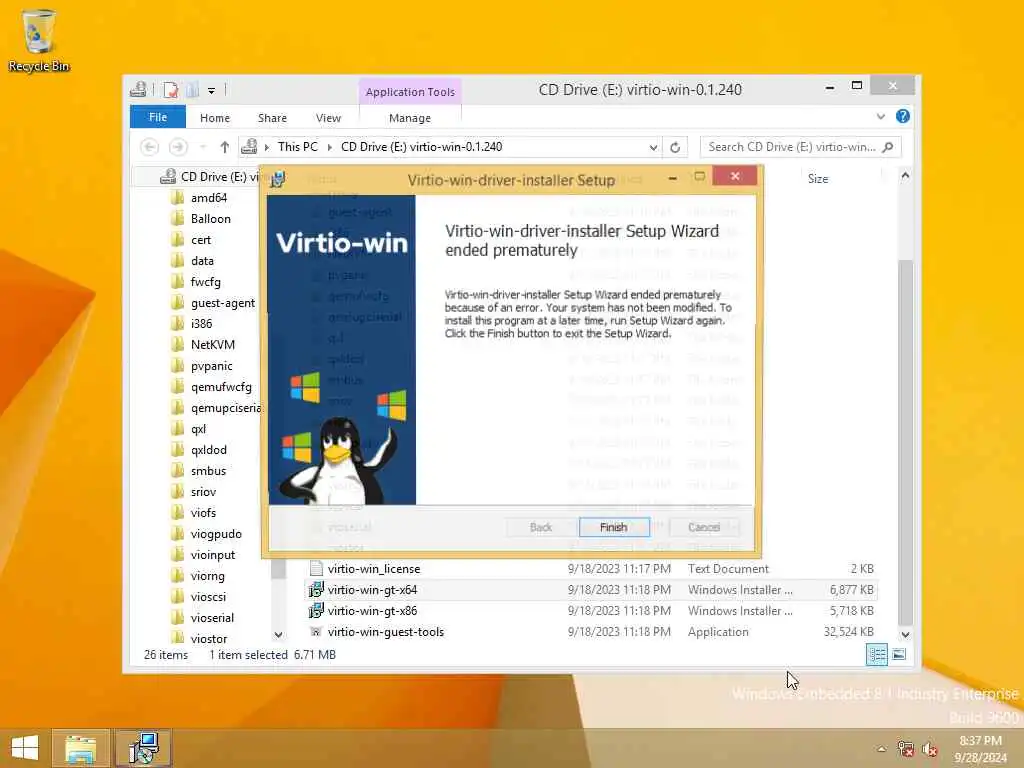Click the search magnifier icon
1024x768 pixels.
[x=888, y=147]
